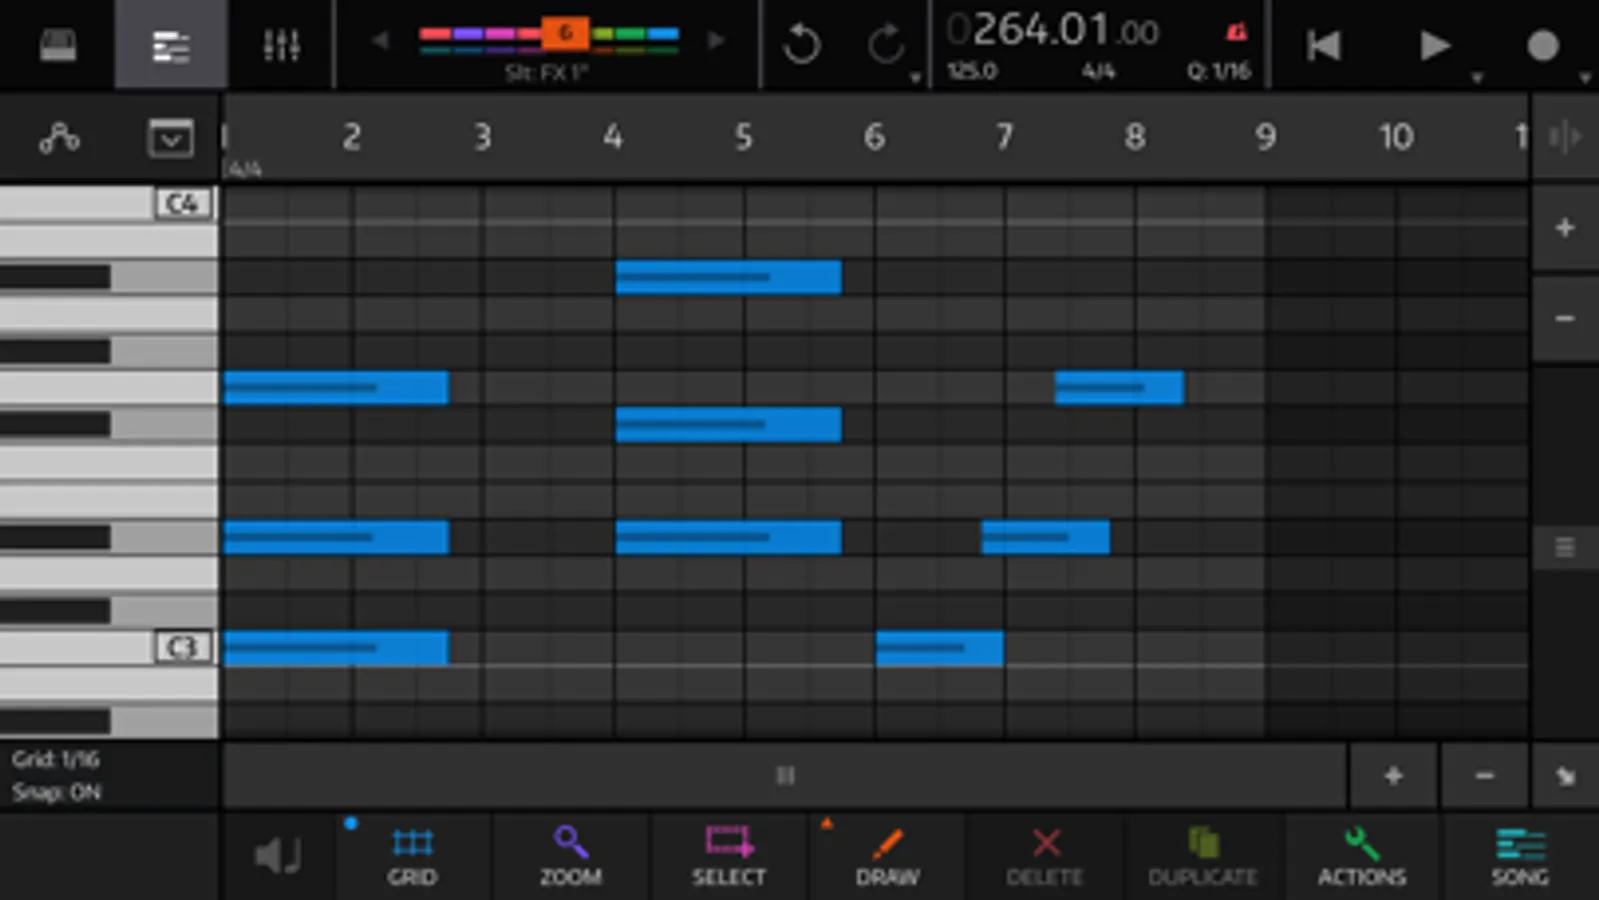Return playhead to start
This screenshot has width=1599, height=900.
coord(1323,45)
